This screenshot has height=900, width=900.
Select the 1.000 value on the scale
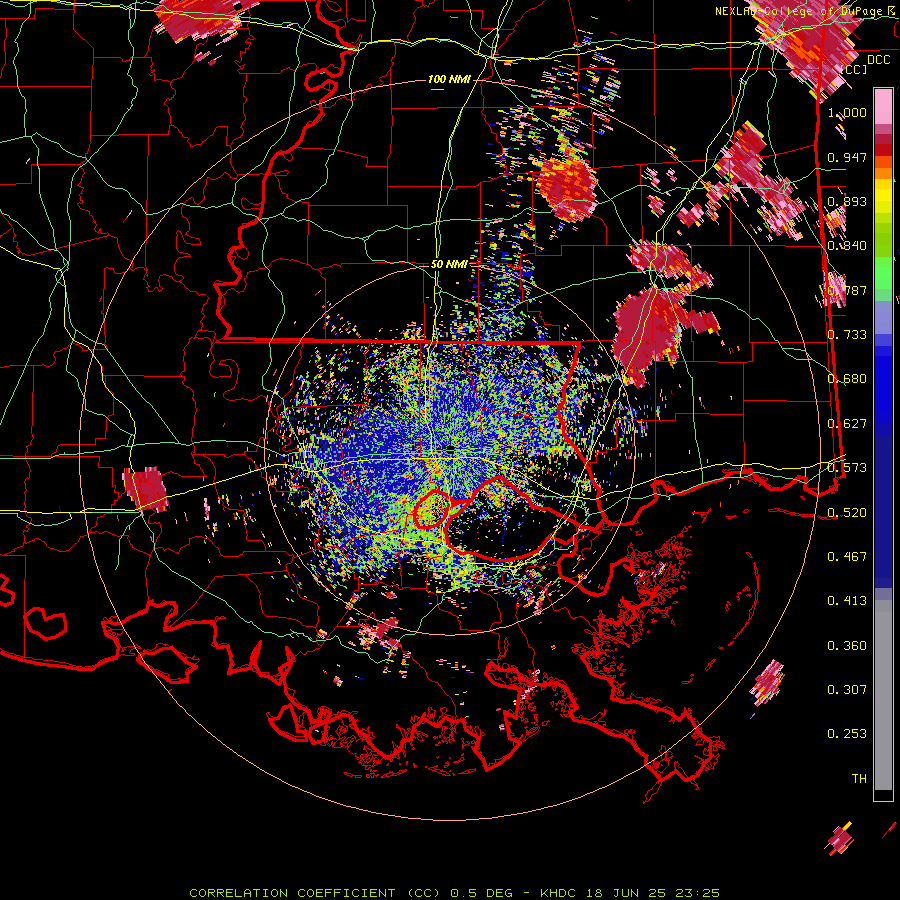pos(847,112)
